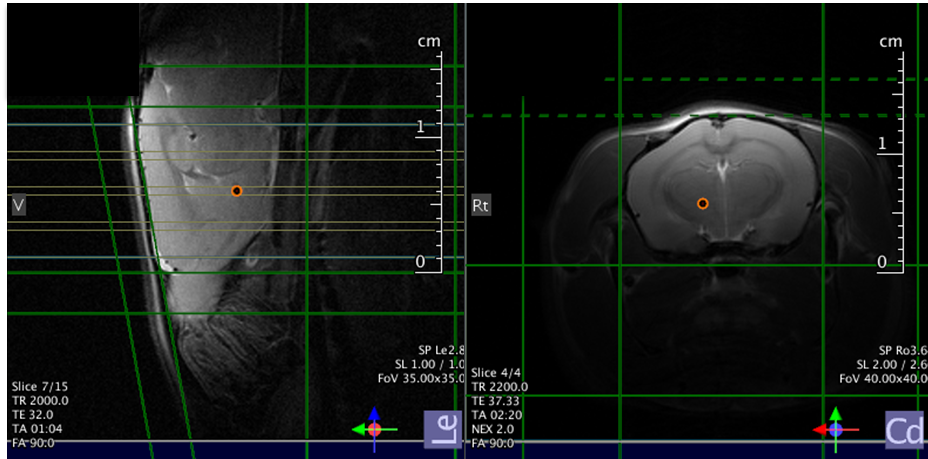
Task: Click the orange marker in the coronal brain view
Action: pos(702,203)
